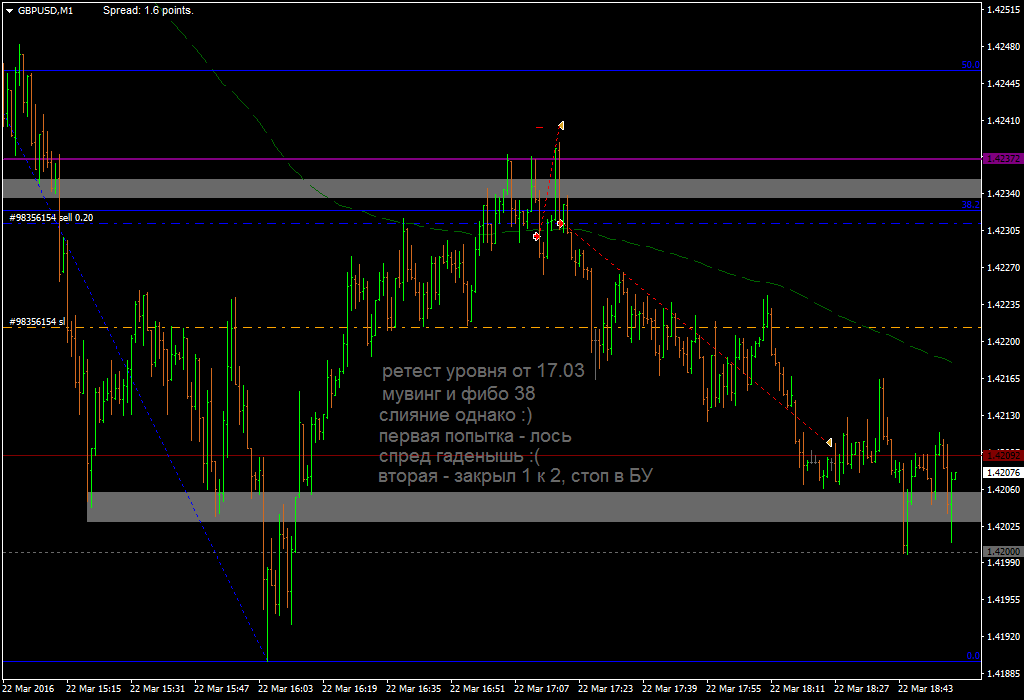Image resolution: width=1024 pixels, height=700 pixels.
Task: Click the magenta 1.42372 price tag
Action: pyautogui.click(x=1002, y=159)
